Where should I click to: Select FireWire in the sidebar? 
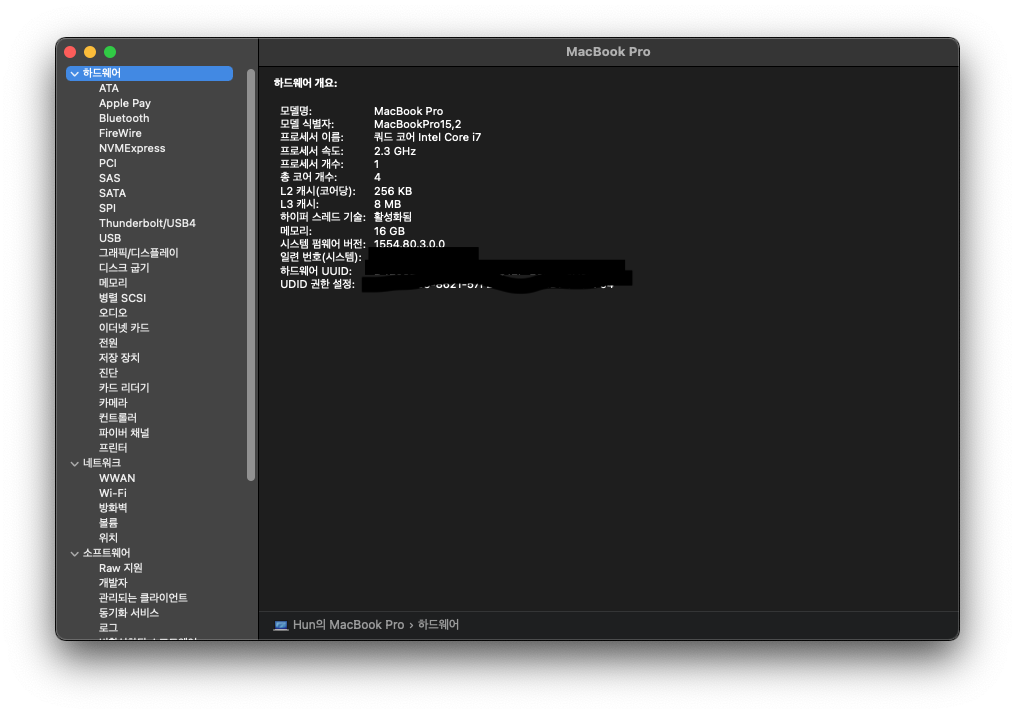click(120, 133)
